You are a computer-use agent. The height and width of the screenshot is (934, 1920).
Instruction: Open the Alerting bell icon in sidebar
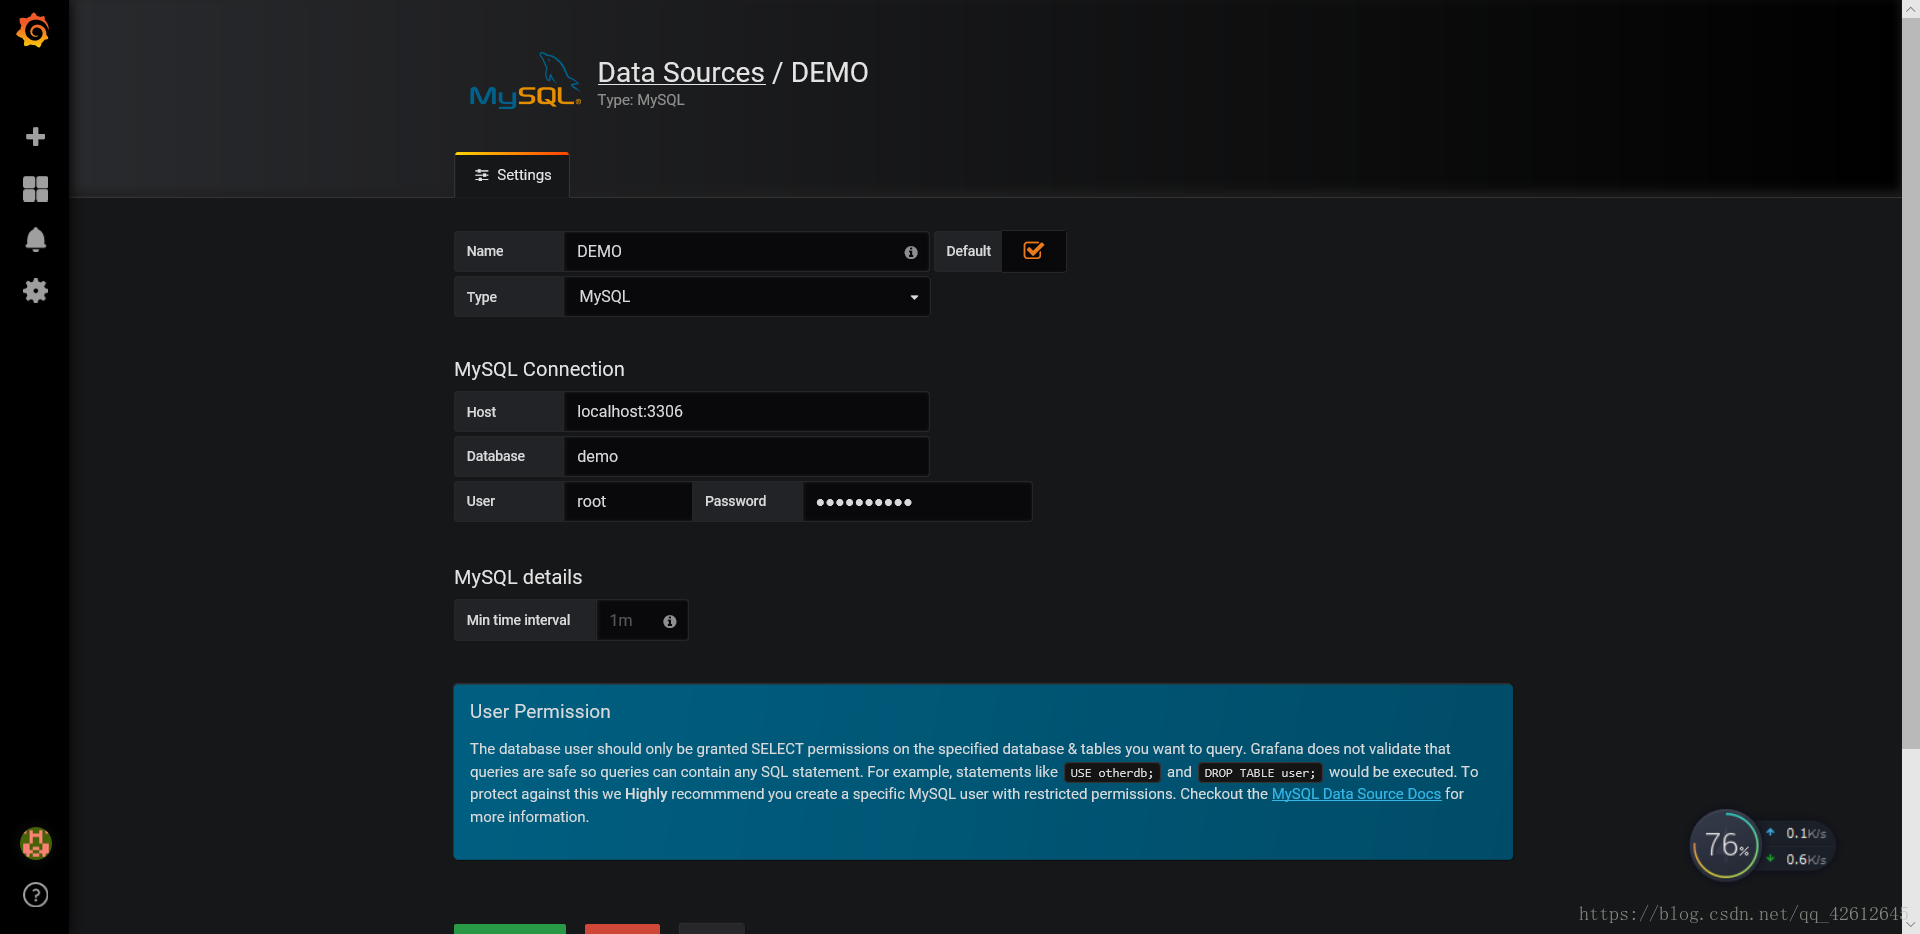coord(35,240)
